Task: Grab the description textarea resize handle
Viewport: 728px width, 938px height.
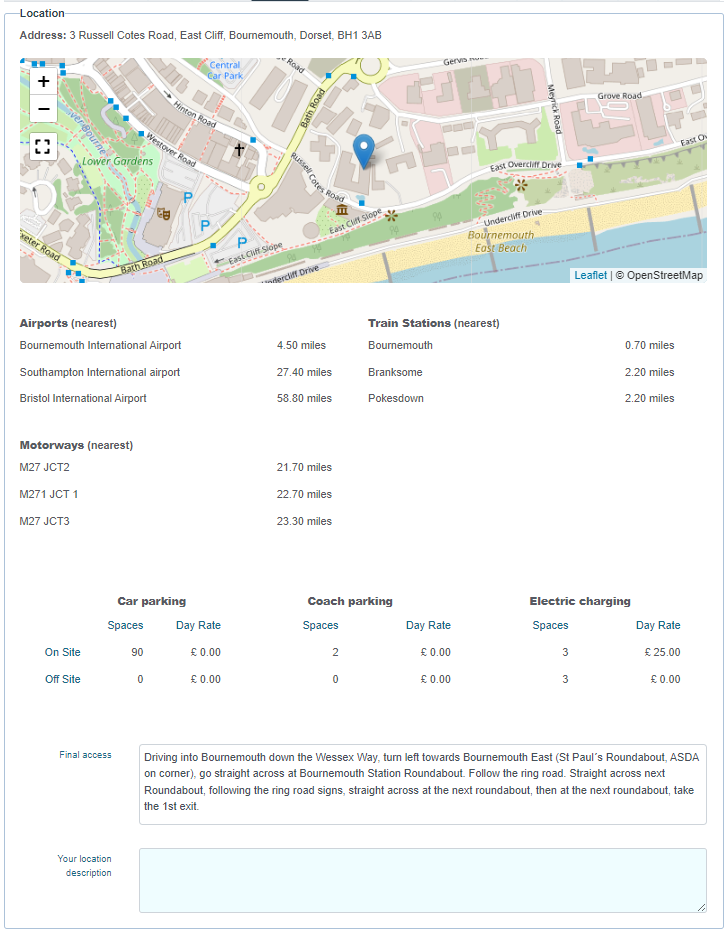Action: (x=701, y=907)
